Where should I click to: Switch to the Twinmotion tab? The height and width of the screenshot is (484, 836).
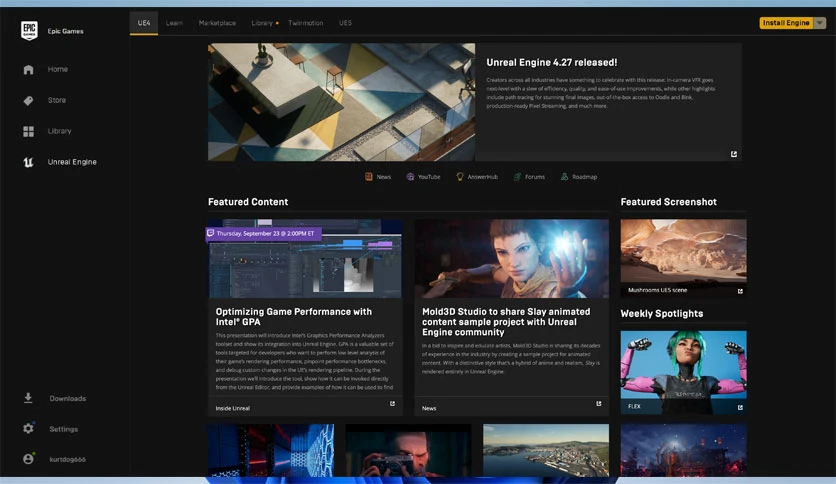[x=306, y=23]
